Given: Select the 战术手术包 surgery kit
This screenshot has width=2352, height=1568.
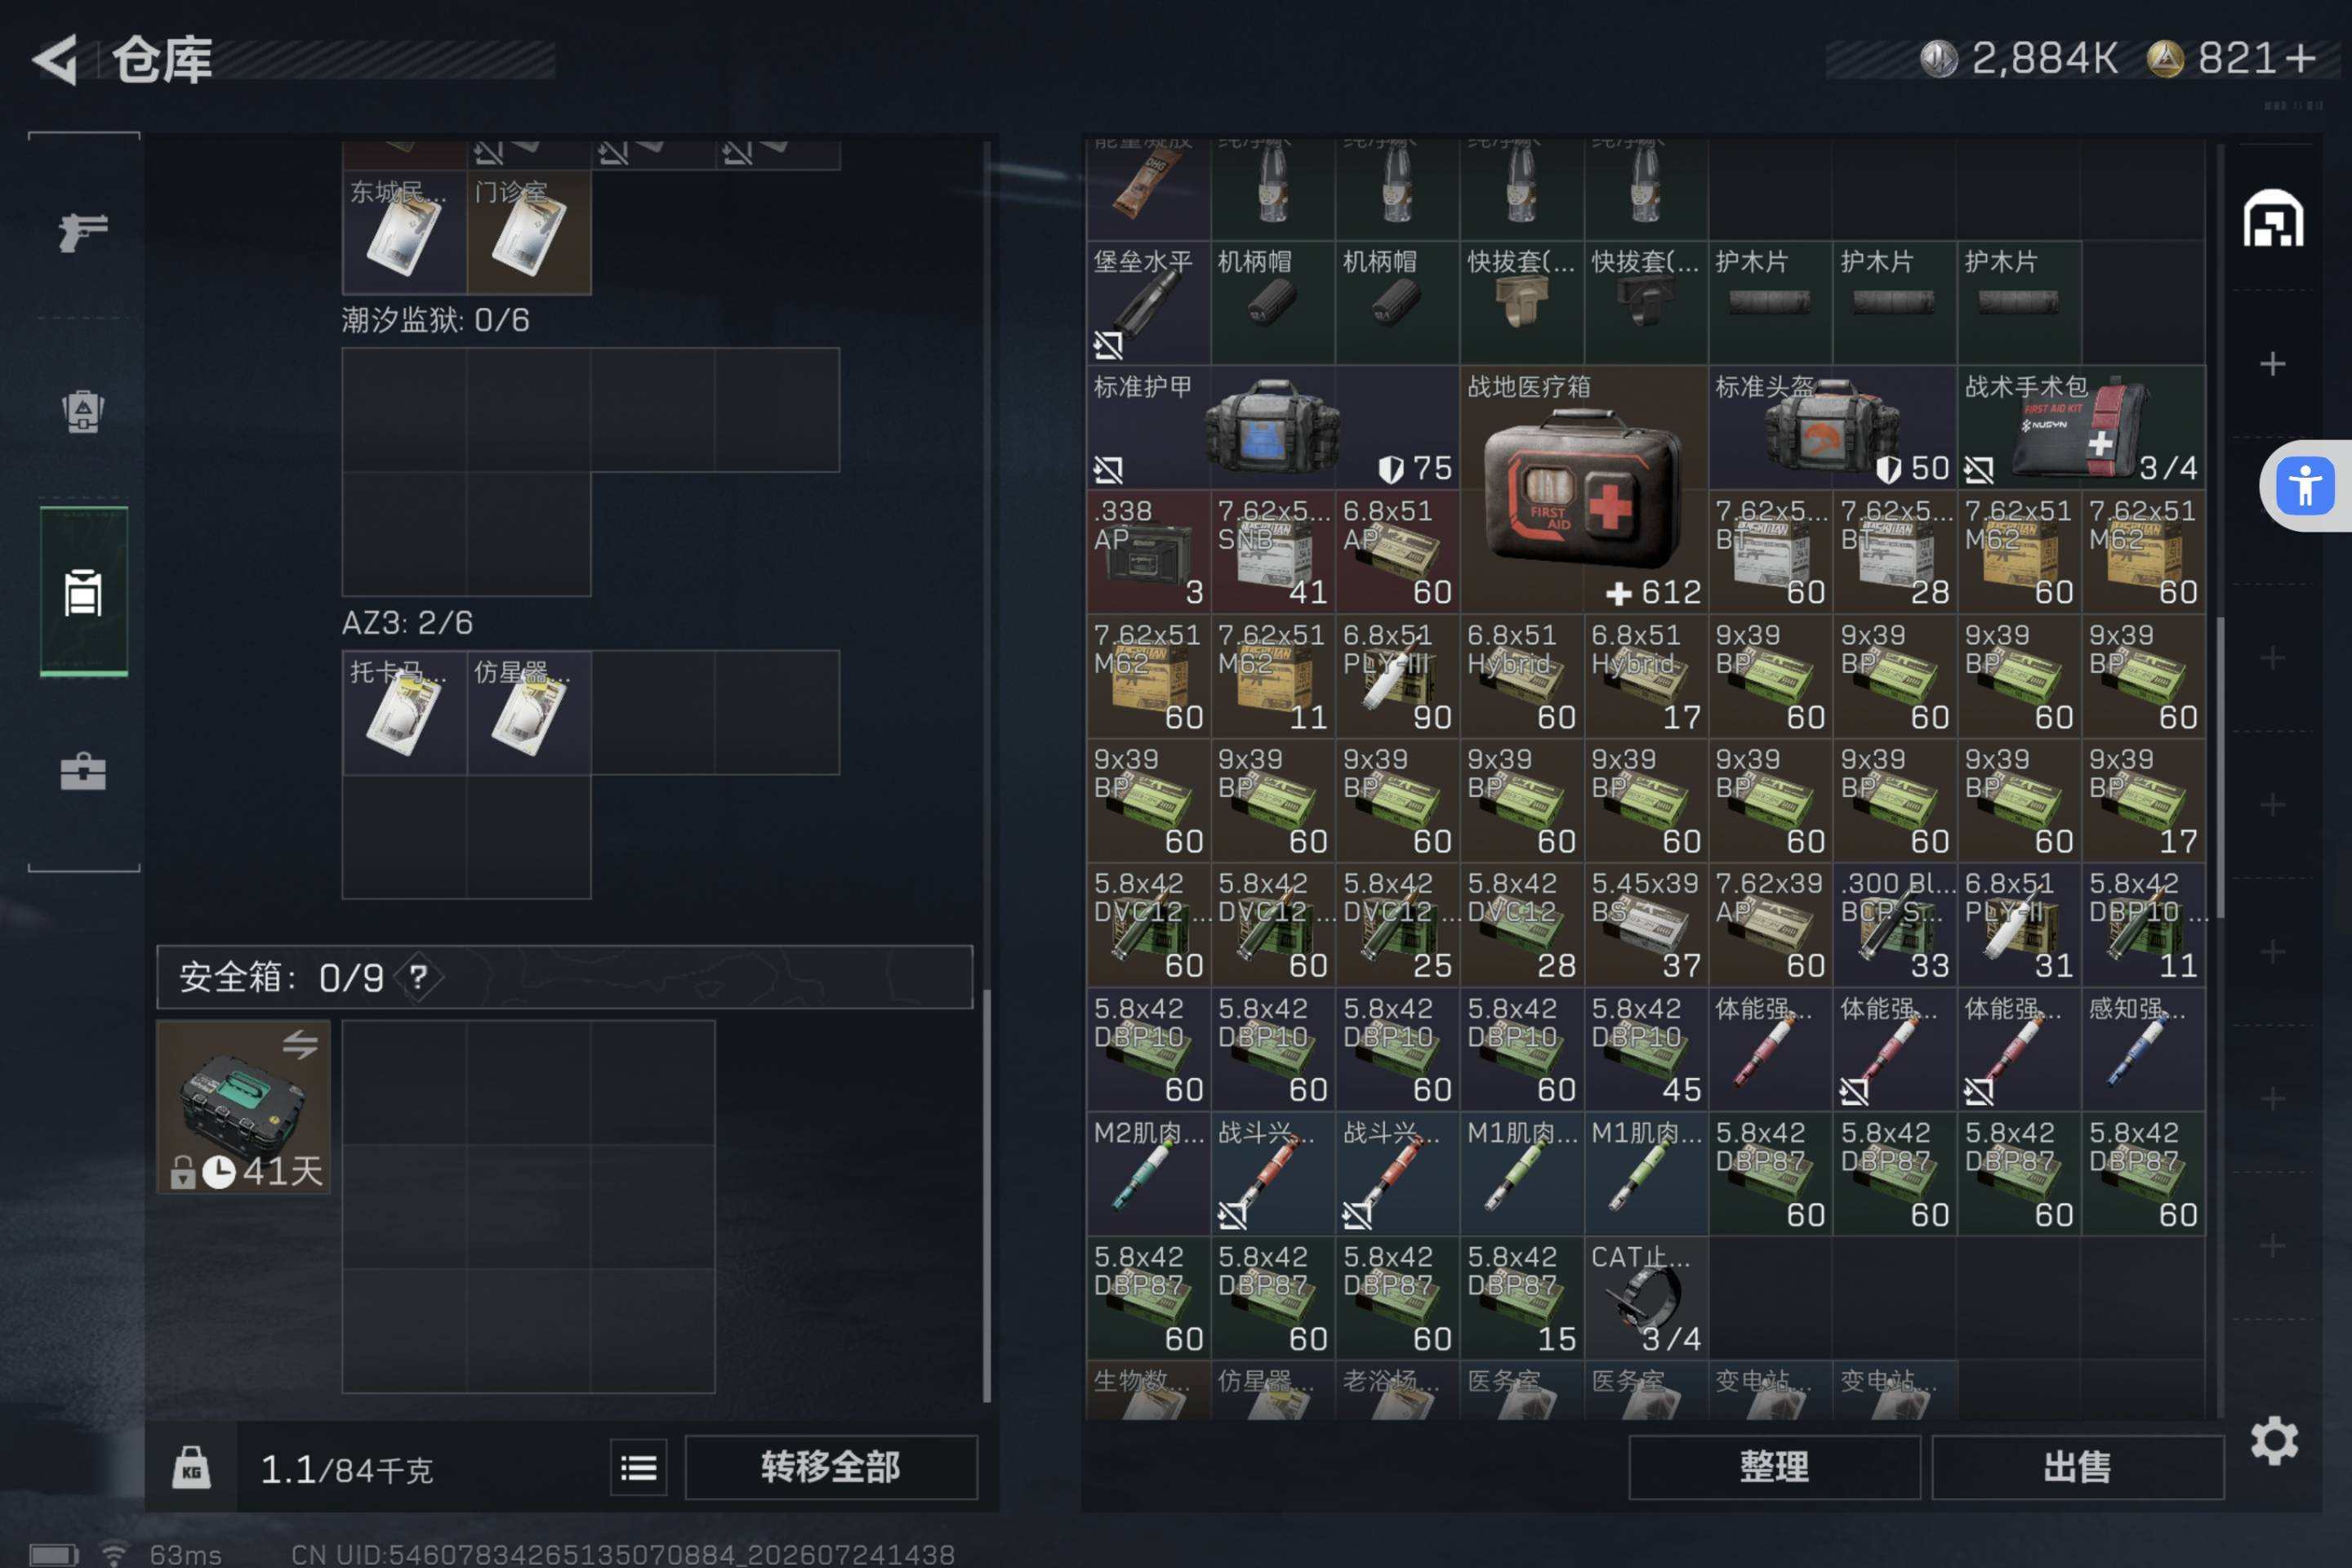Looking at the screenshot, I should (2081, 427).
